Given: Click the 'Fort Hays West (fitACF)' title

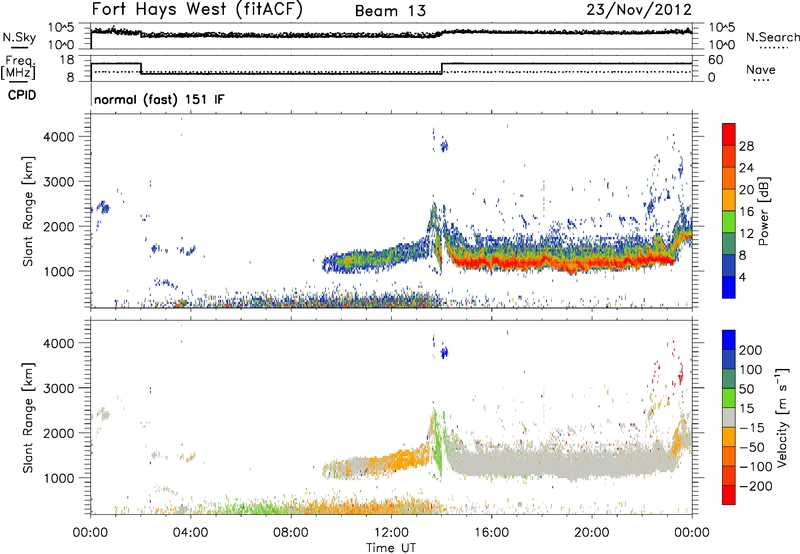Looking at the screenshot, I should [196, 10].
